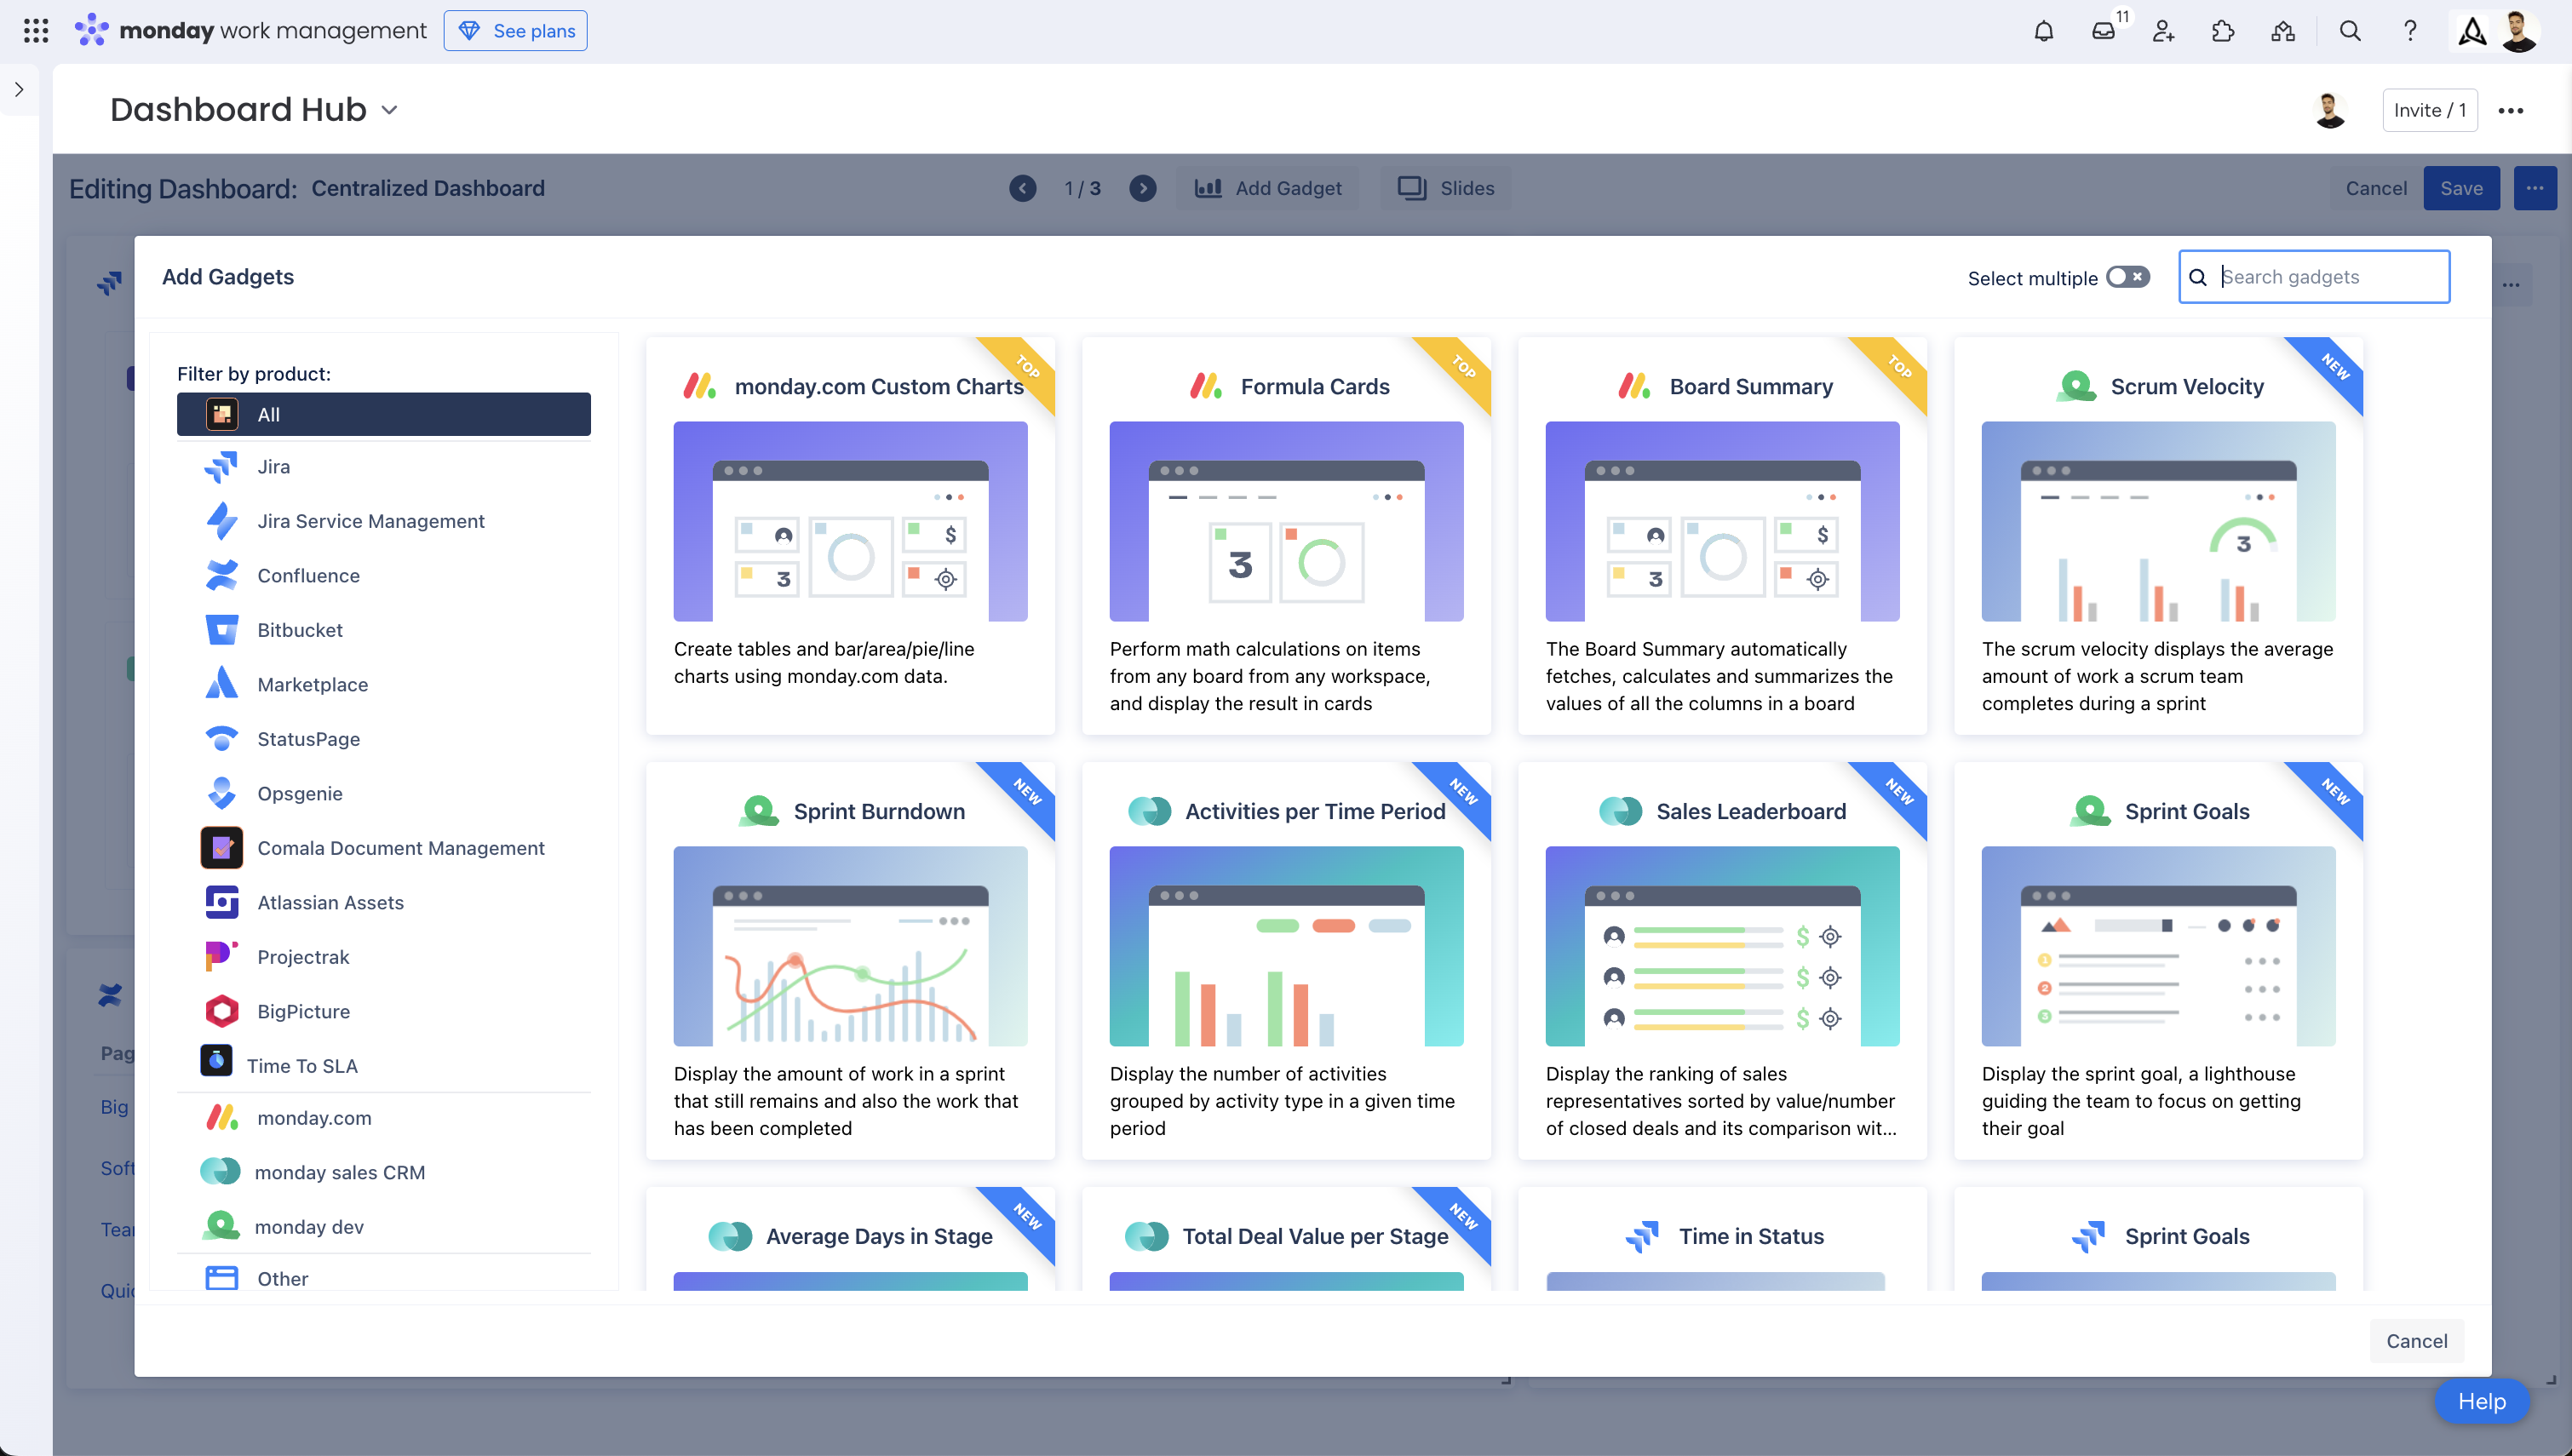Click the Atlassian logo icon near avatar
The image size is (2572, 1456).
2472,31
